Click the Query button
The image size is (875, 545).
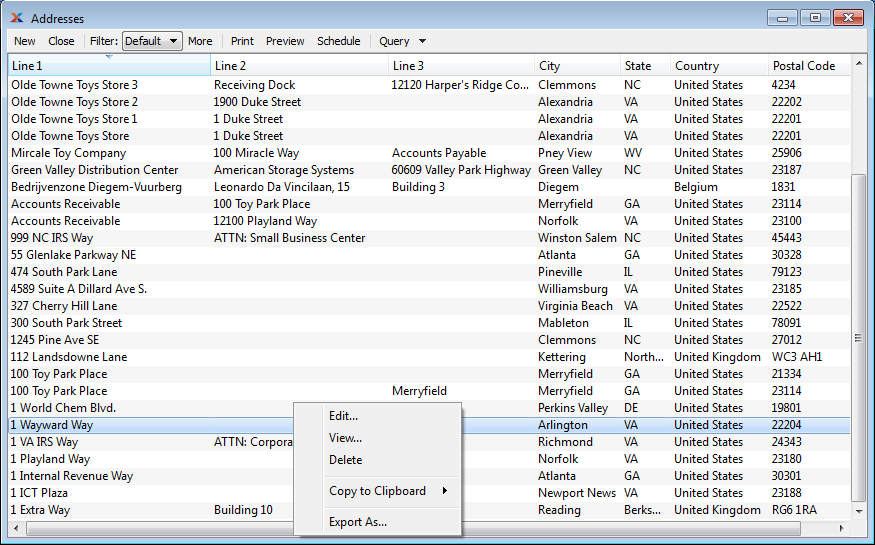[394, 41]
